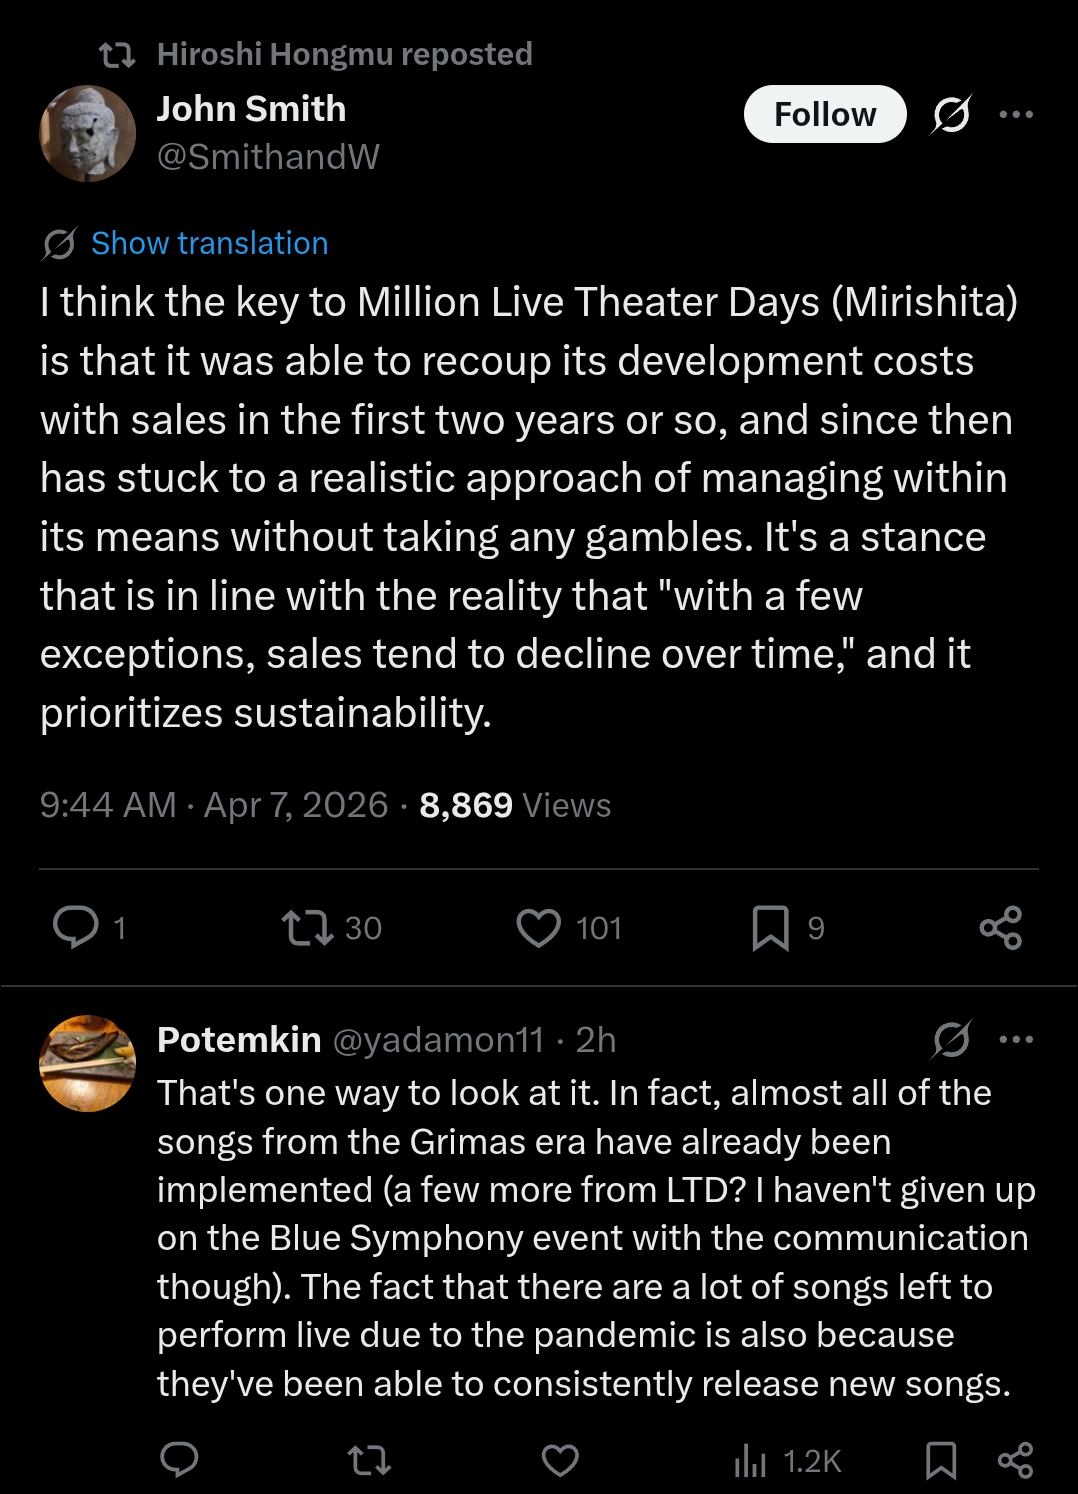Open more options for John Smith's post

click(1016, 114)
